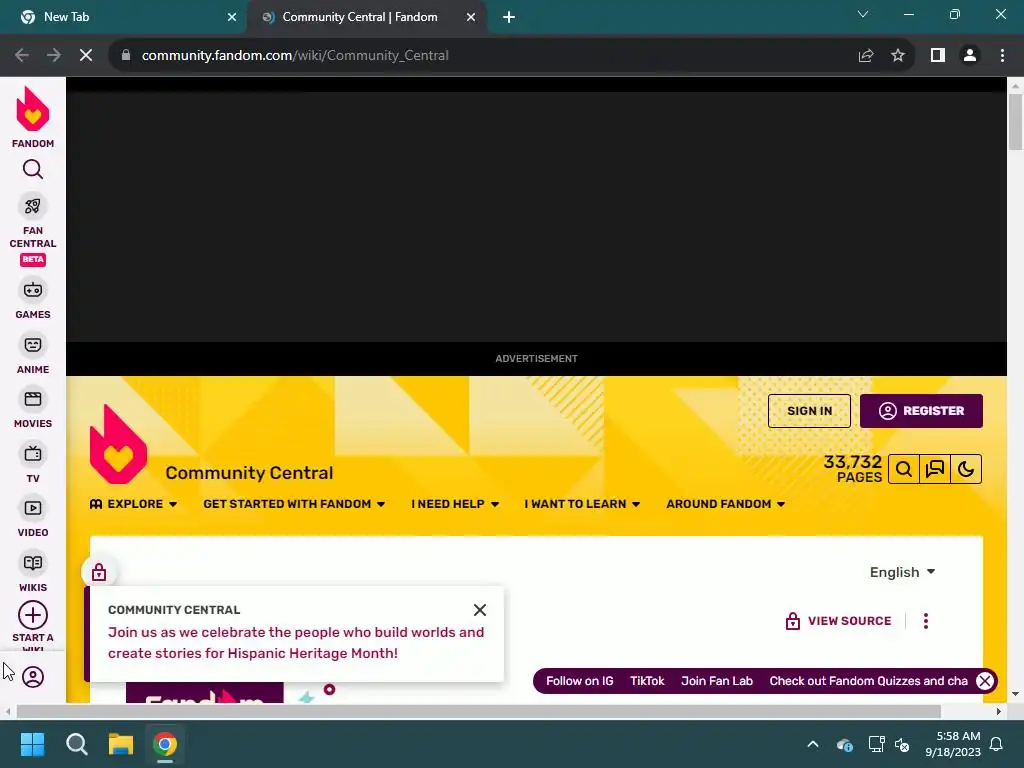Close the Community Central tab
1024x768 pixels.
pos(471,17)
